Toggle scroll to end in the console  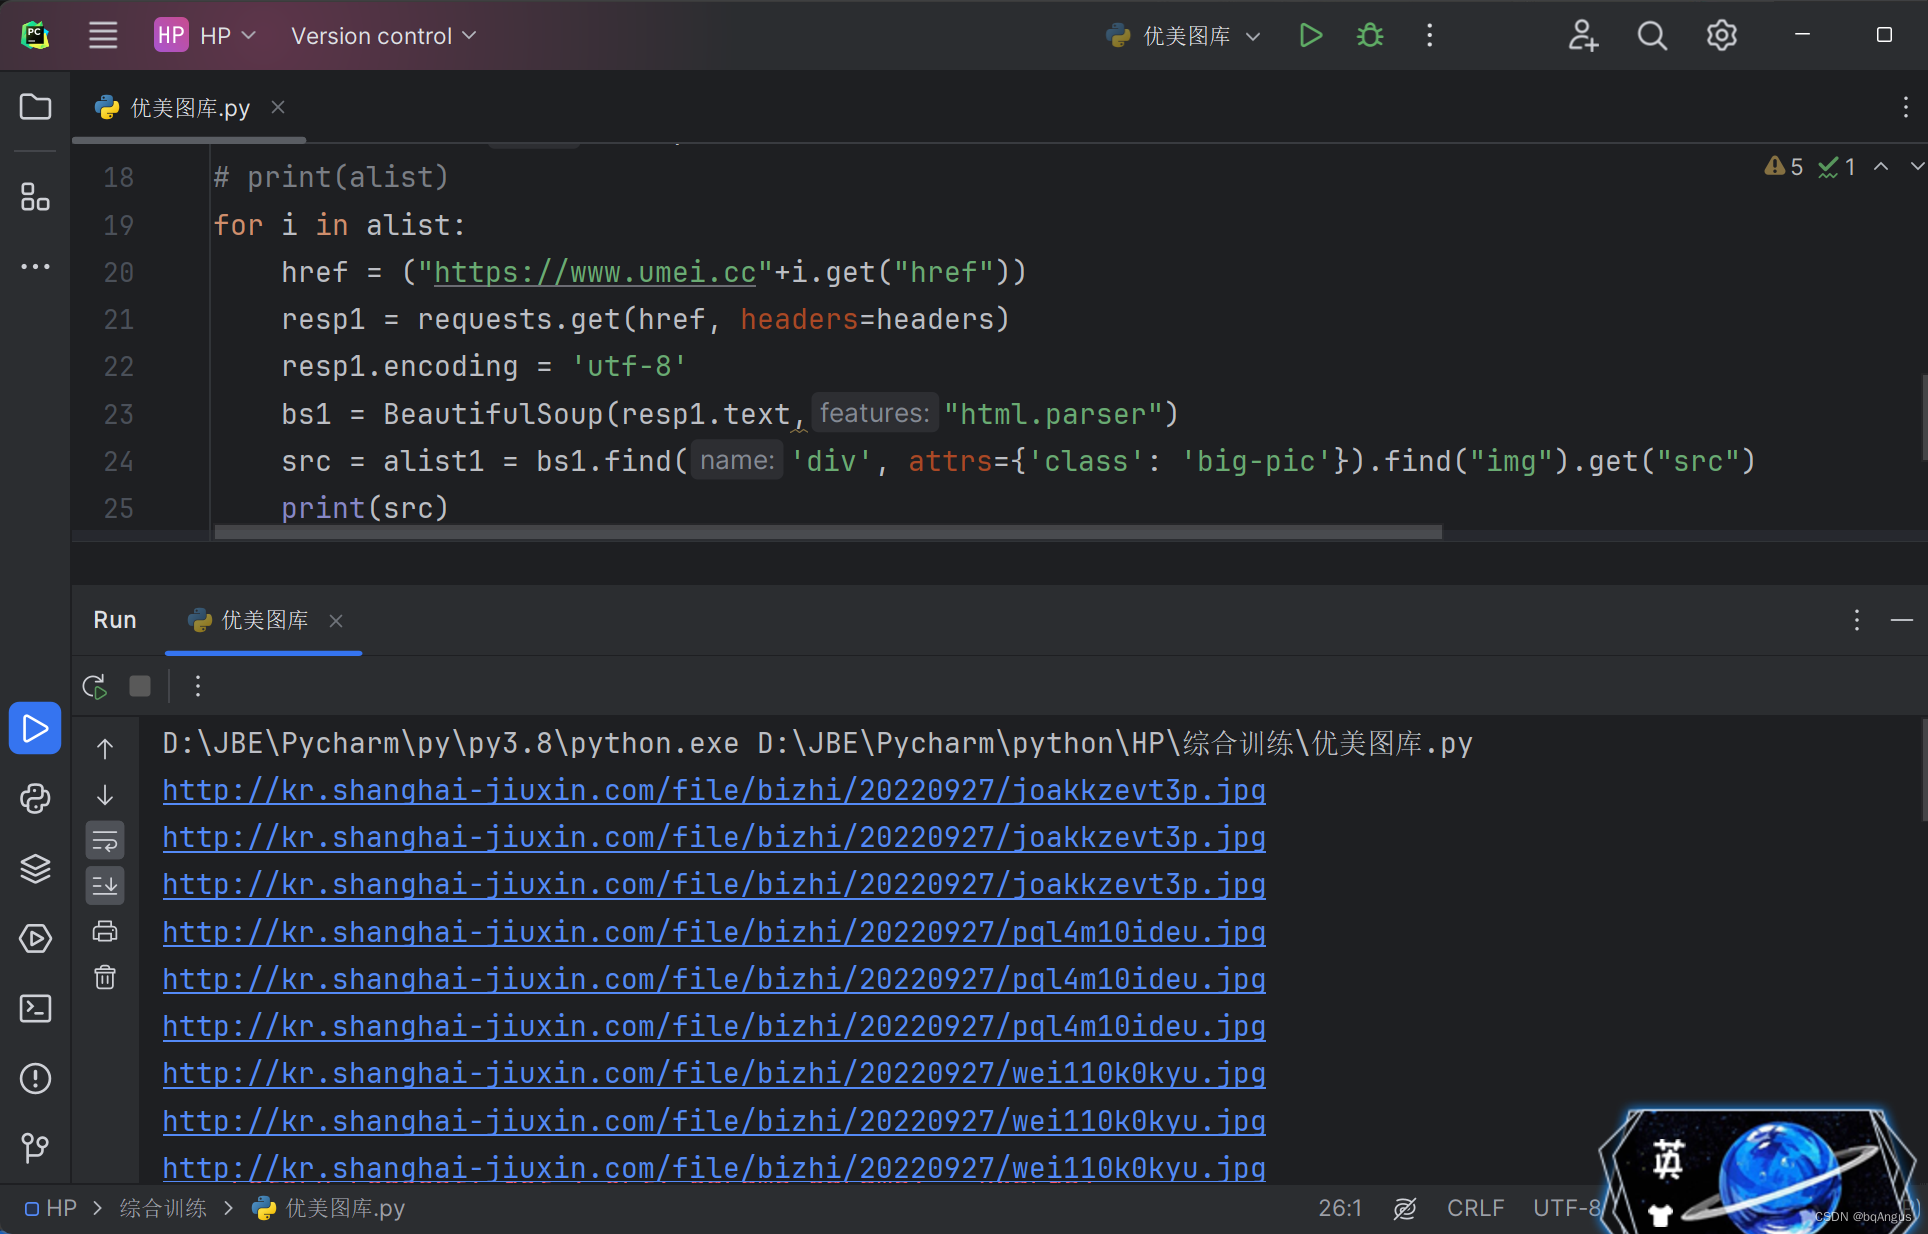[105, 885]
